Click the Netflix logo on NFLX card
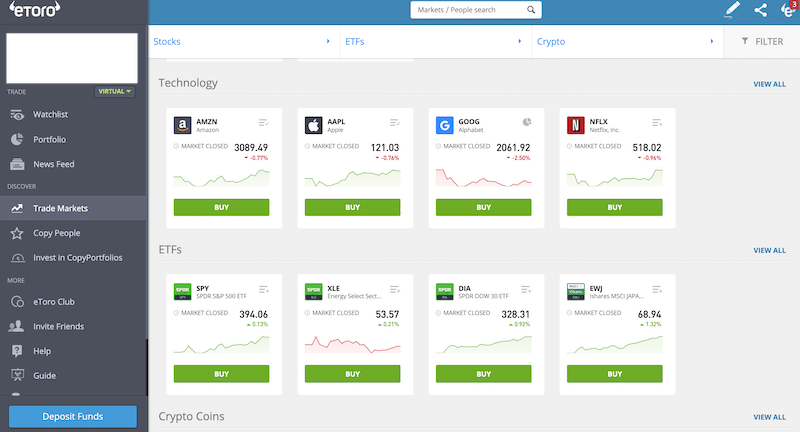Screen dimensions: 800x432 coord(576,125)
